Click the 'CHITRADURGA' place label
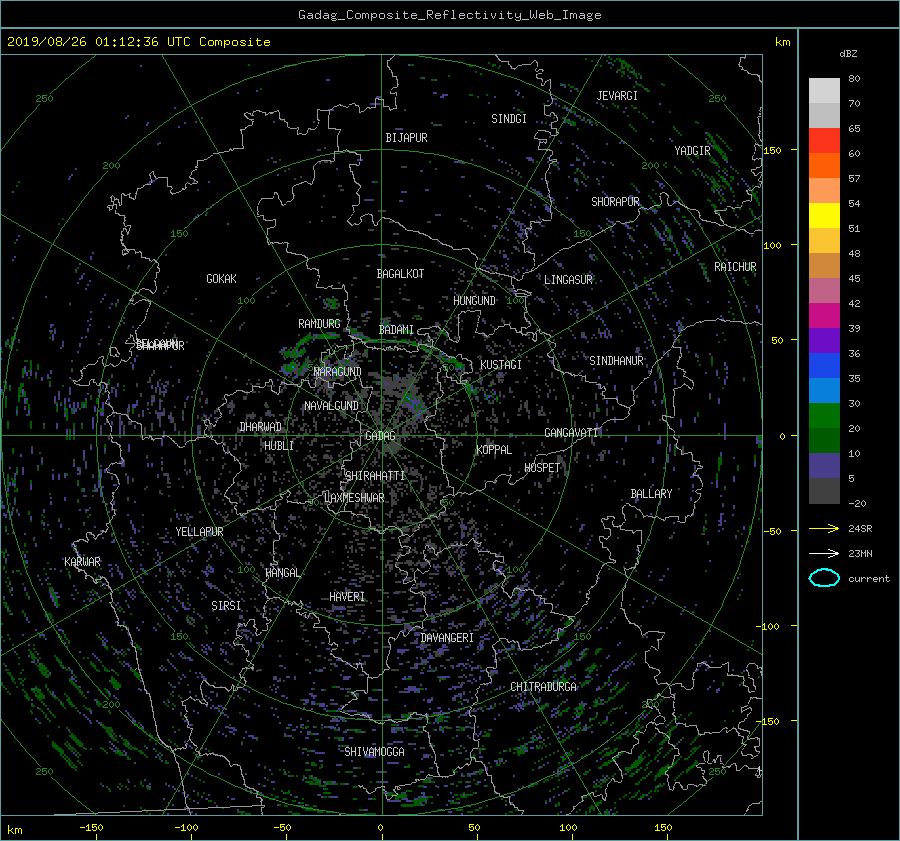This screenshot has width=900, height=841. (543, 687)
